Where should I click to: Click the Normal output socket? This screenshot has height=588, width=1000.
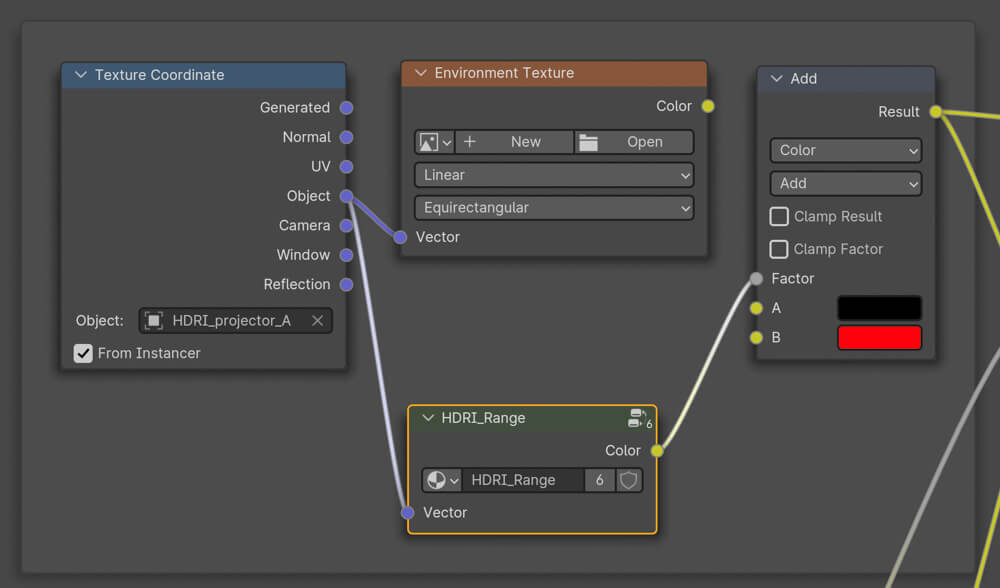pyautogui.click(x=346, y=137)
